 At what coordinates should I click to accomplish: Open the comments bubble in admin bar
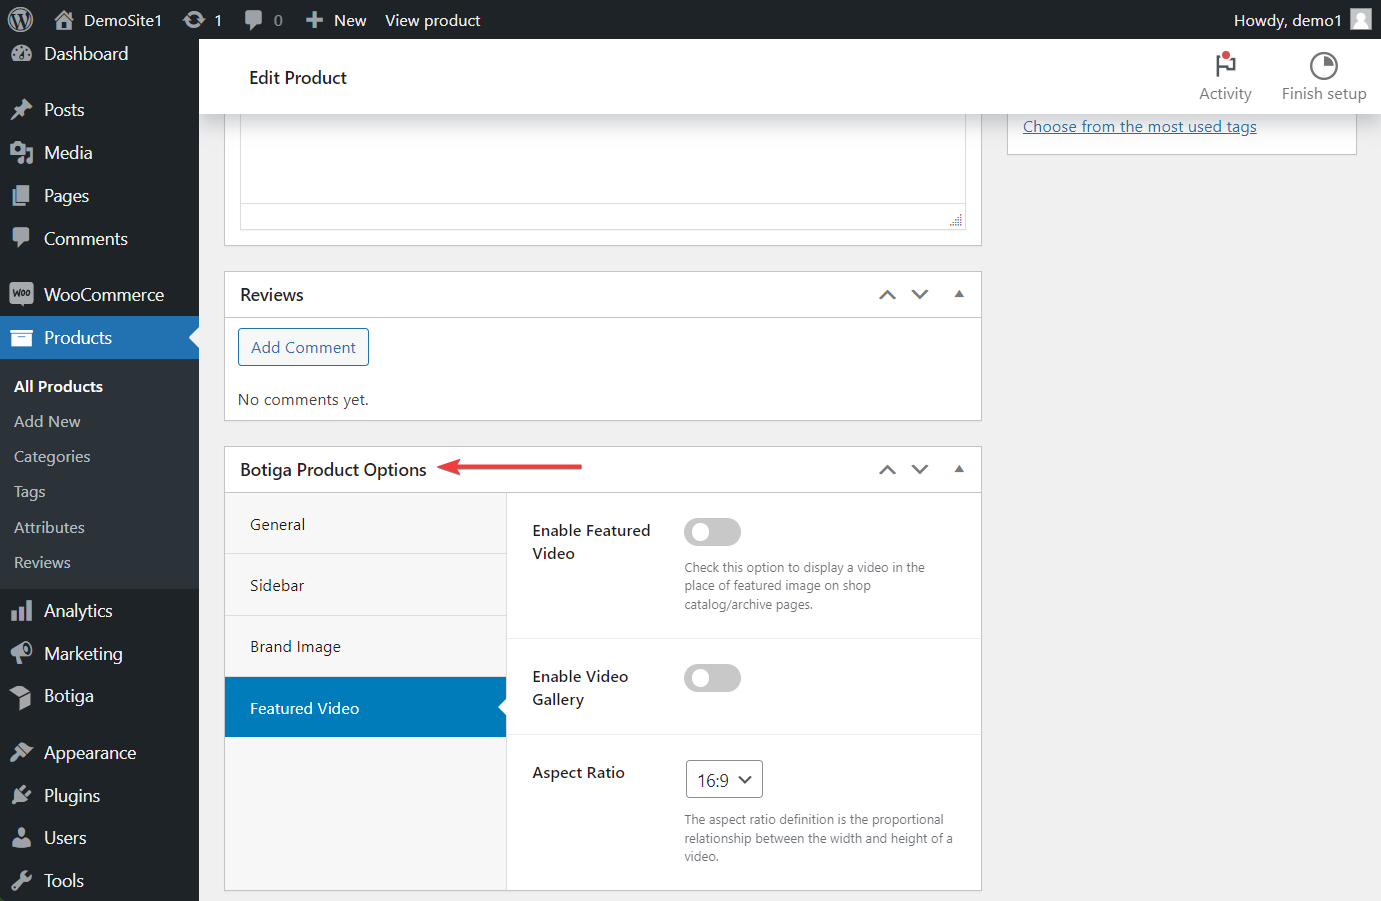coord(254,20)
